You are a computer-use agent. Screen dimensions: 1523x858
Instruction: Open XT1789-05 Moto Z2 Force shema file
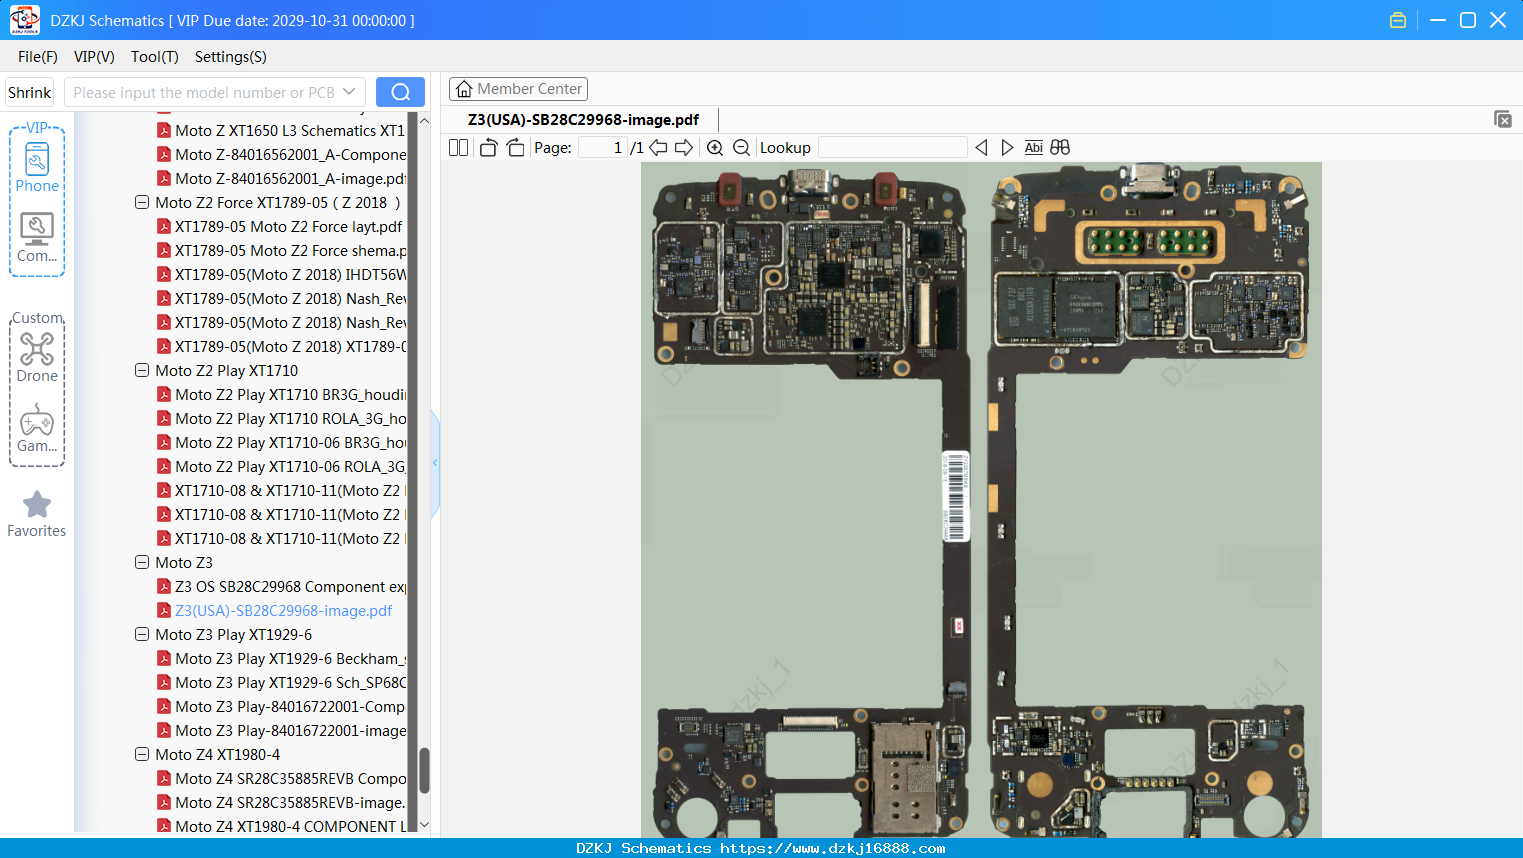pyautogui.click(x=290, y=251)
